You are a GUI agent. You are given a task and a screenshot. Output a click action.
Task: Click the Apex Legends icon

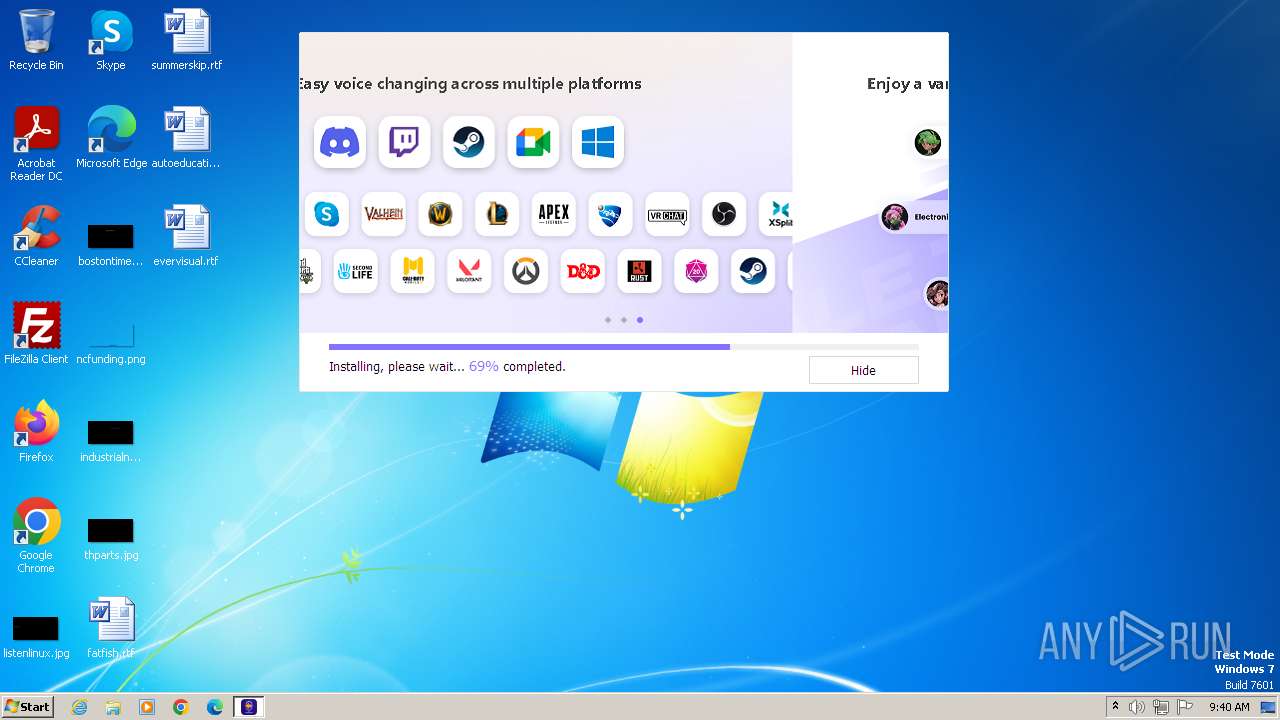(554, 214)
